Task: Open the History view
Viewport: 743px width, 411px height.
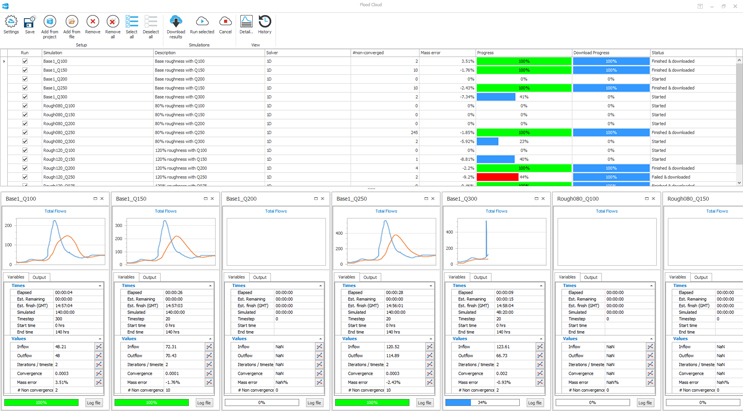Action: pos(264,24)
